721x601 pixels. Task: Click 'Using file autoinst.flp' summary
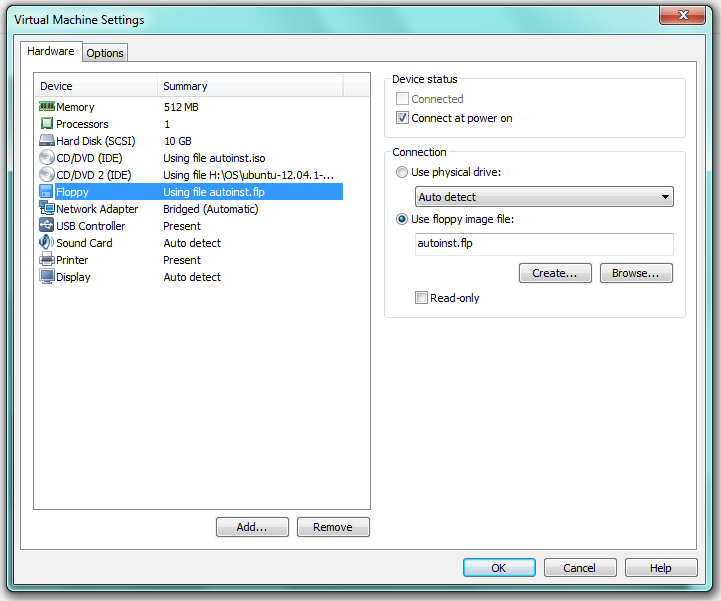point(214,192)
